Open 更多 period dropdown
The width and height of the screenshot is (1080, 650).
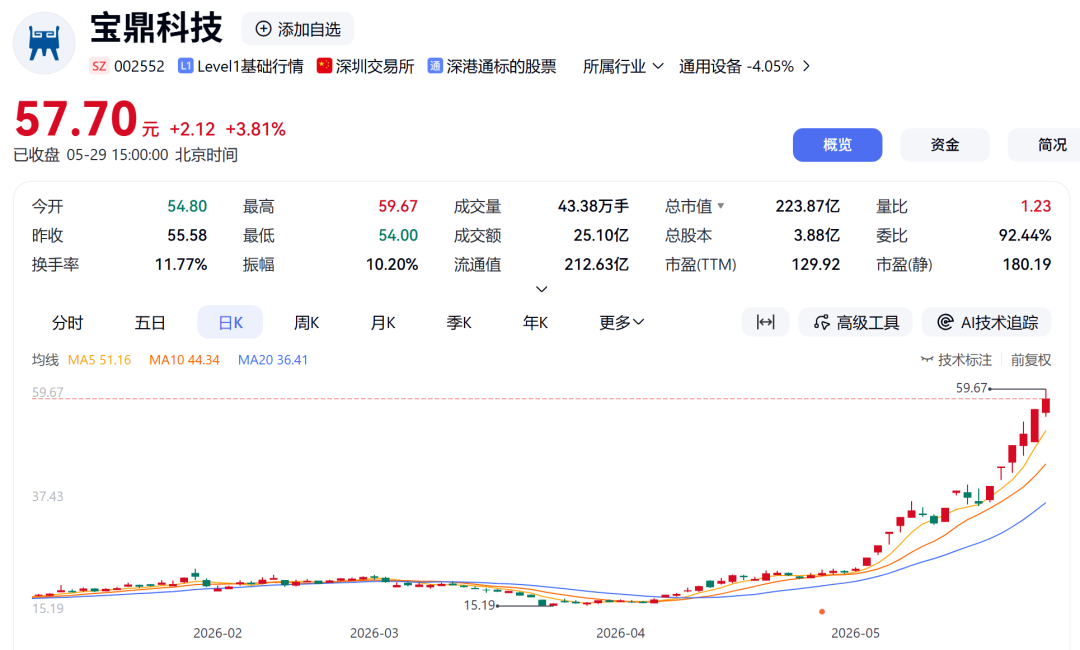click(621, 322)
